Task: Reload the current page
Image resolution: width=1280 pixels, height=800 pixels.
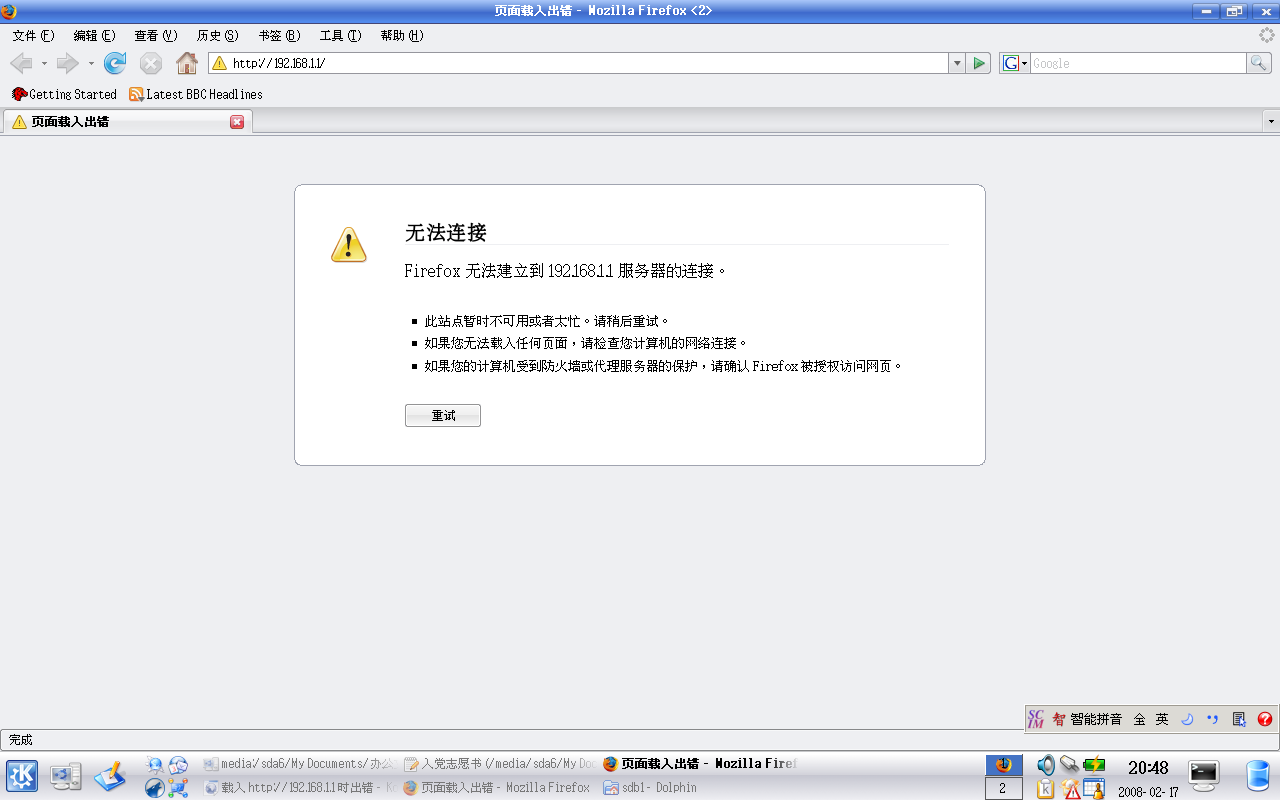Action: [115, 63]
